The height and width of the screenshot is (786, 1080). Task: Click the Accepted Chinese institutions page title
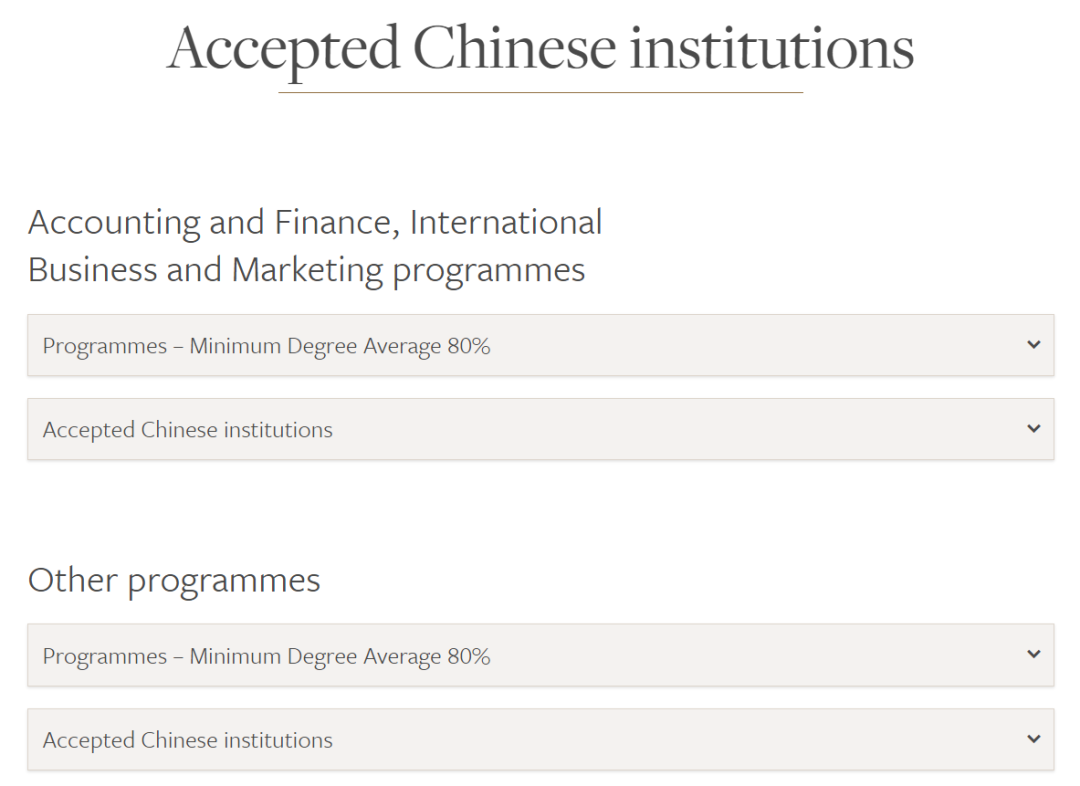pyautogui.click(x=540, y=47)
